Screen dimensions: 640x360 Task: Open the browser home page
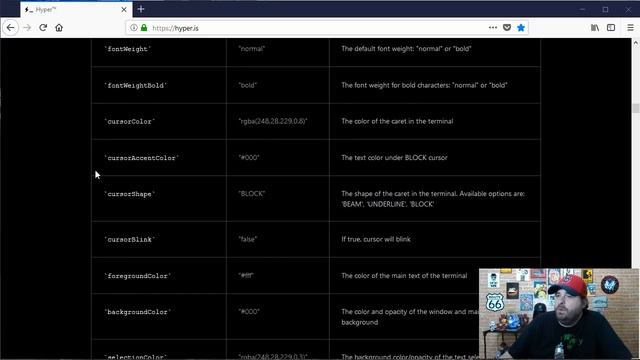pos(59,28)
